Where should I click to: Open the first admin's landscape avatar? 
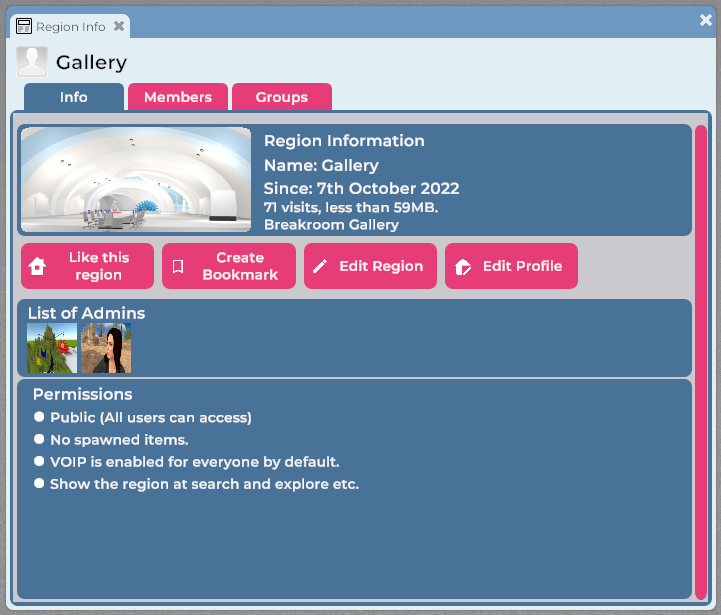[x=52, y=348]
